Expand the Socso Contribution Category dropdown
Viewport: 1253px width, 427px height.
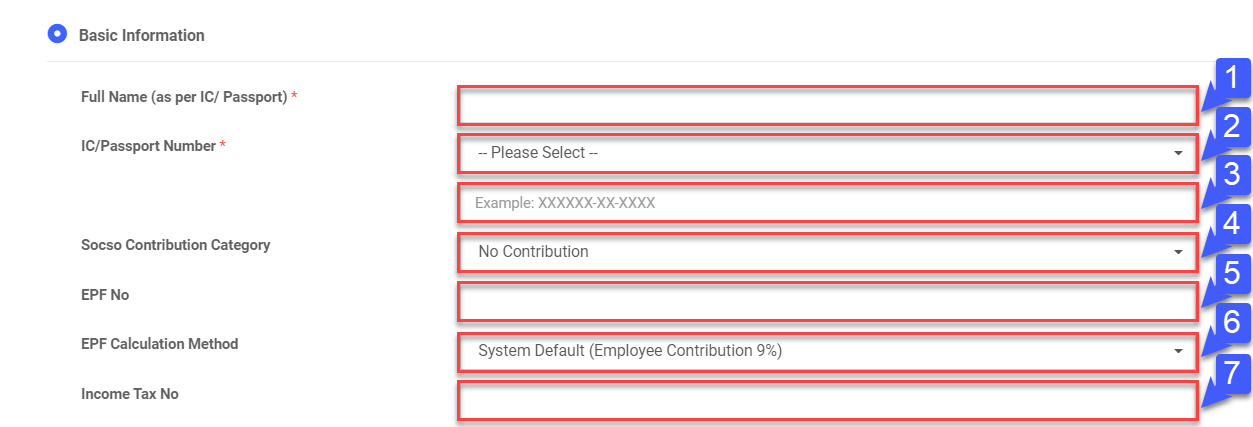(827, 252)
